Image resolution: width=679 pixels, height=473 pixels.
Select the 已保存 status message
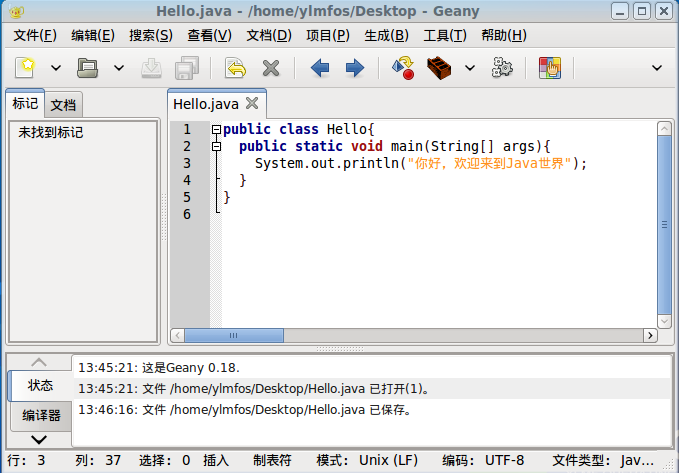pos(372,409)
